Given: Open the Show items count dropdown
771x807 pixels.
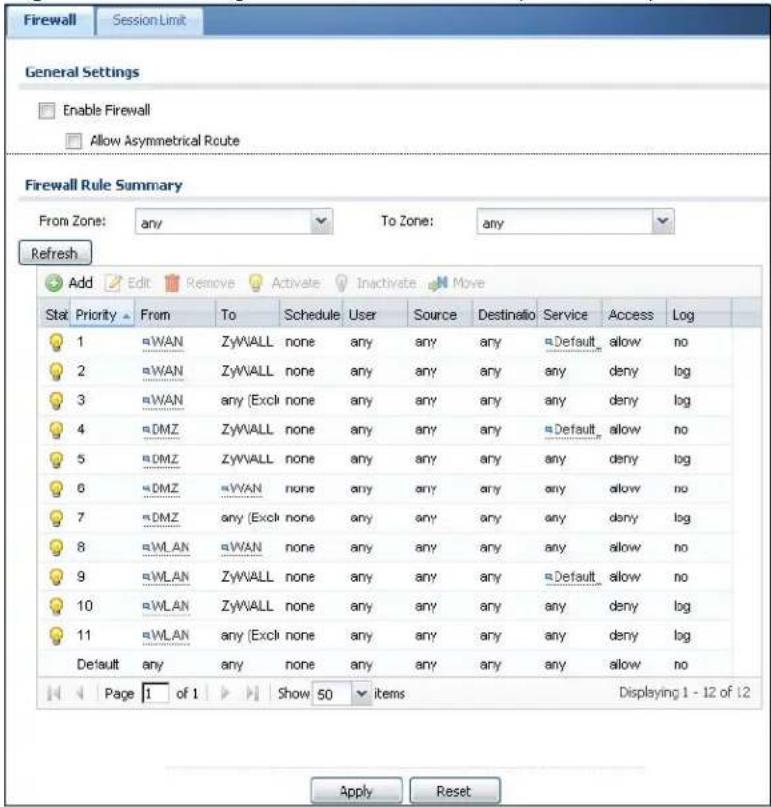Looking at the screenshot, I should pos(362,693).
